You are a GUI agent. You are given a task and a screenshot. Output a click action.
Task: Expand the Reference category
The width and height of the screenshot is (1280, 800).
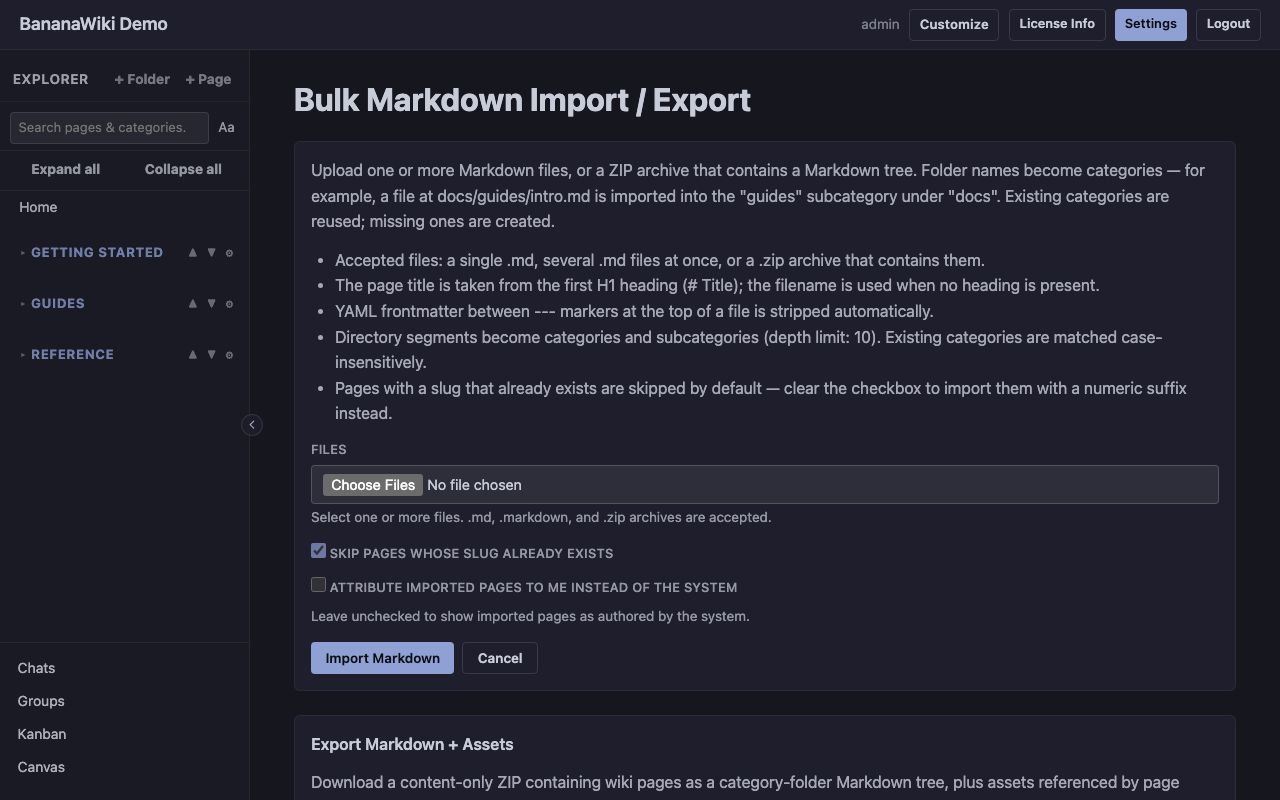23,355
